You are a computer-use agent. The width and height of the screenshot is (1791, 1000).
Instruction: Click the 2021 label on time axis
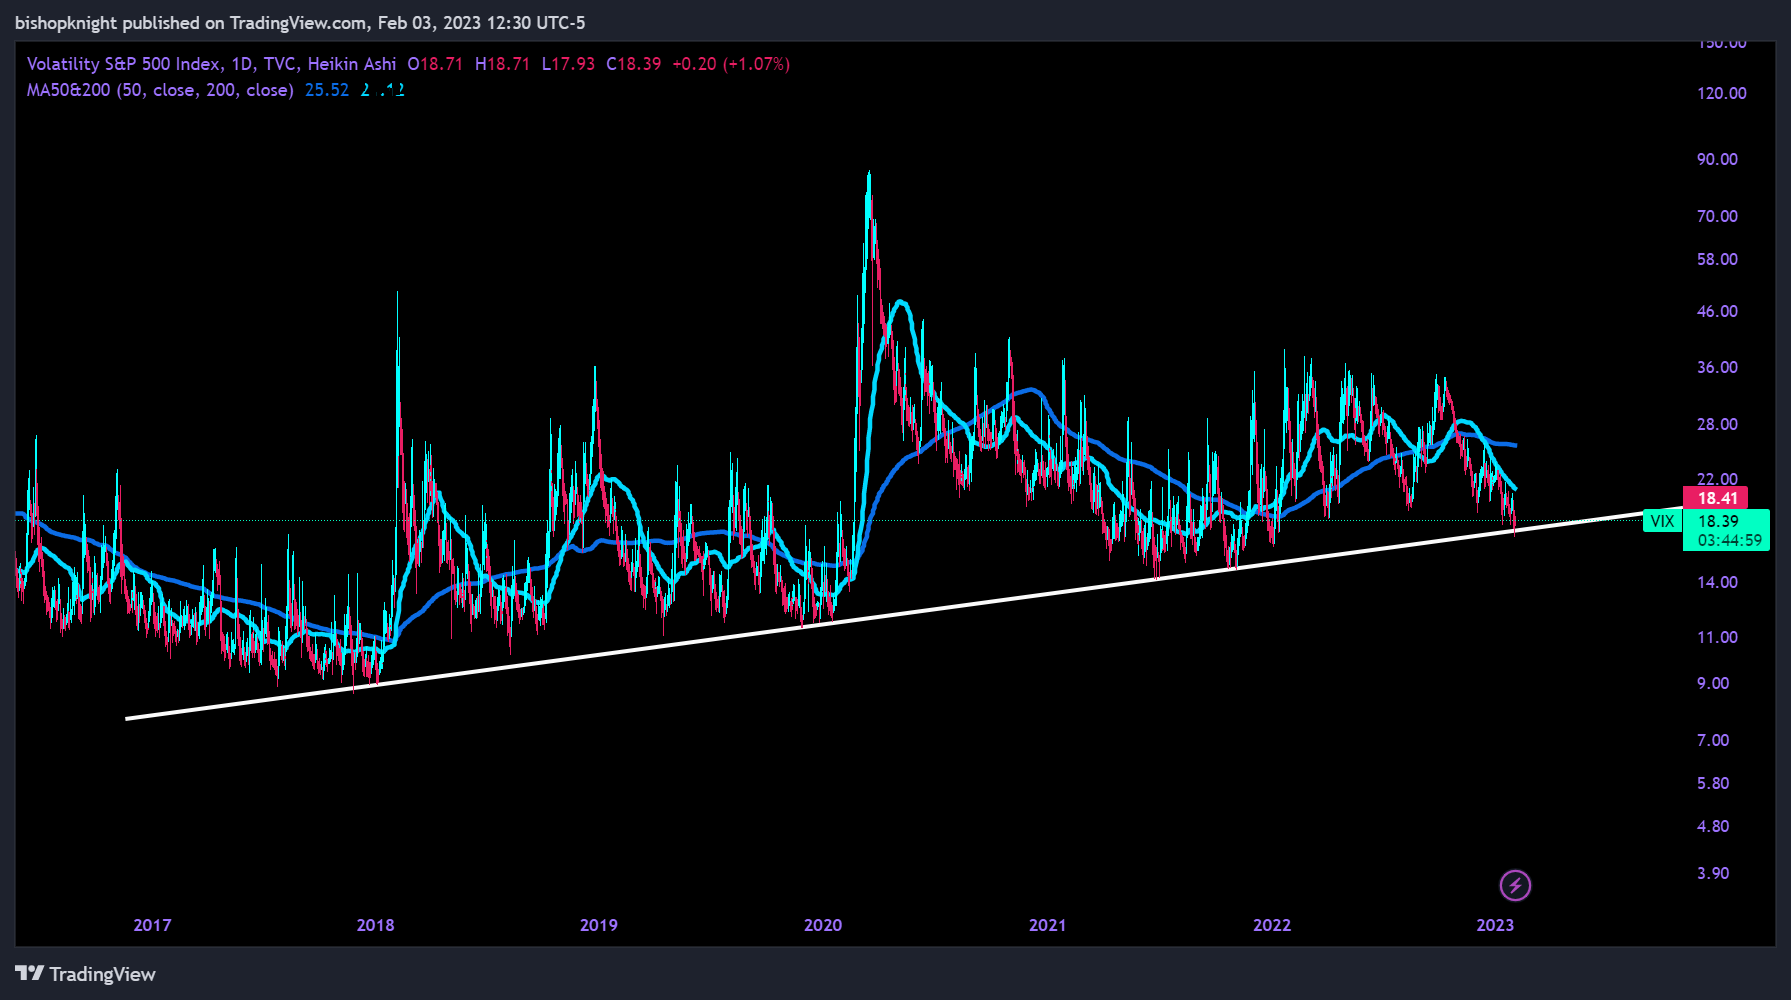pos(1048,925)
